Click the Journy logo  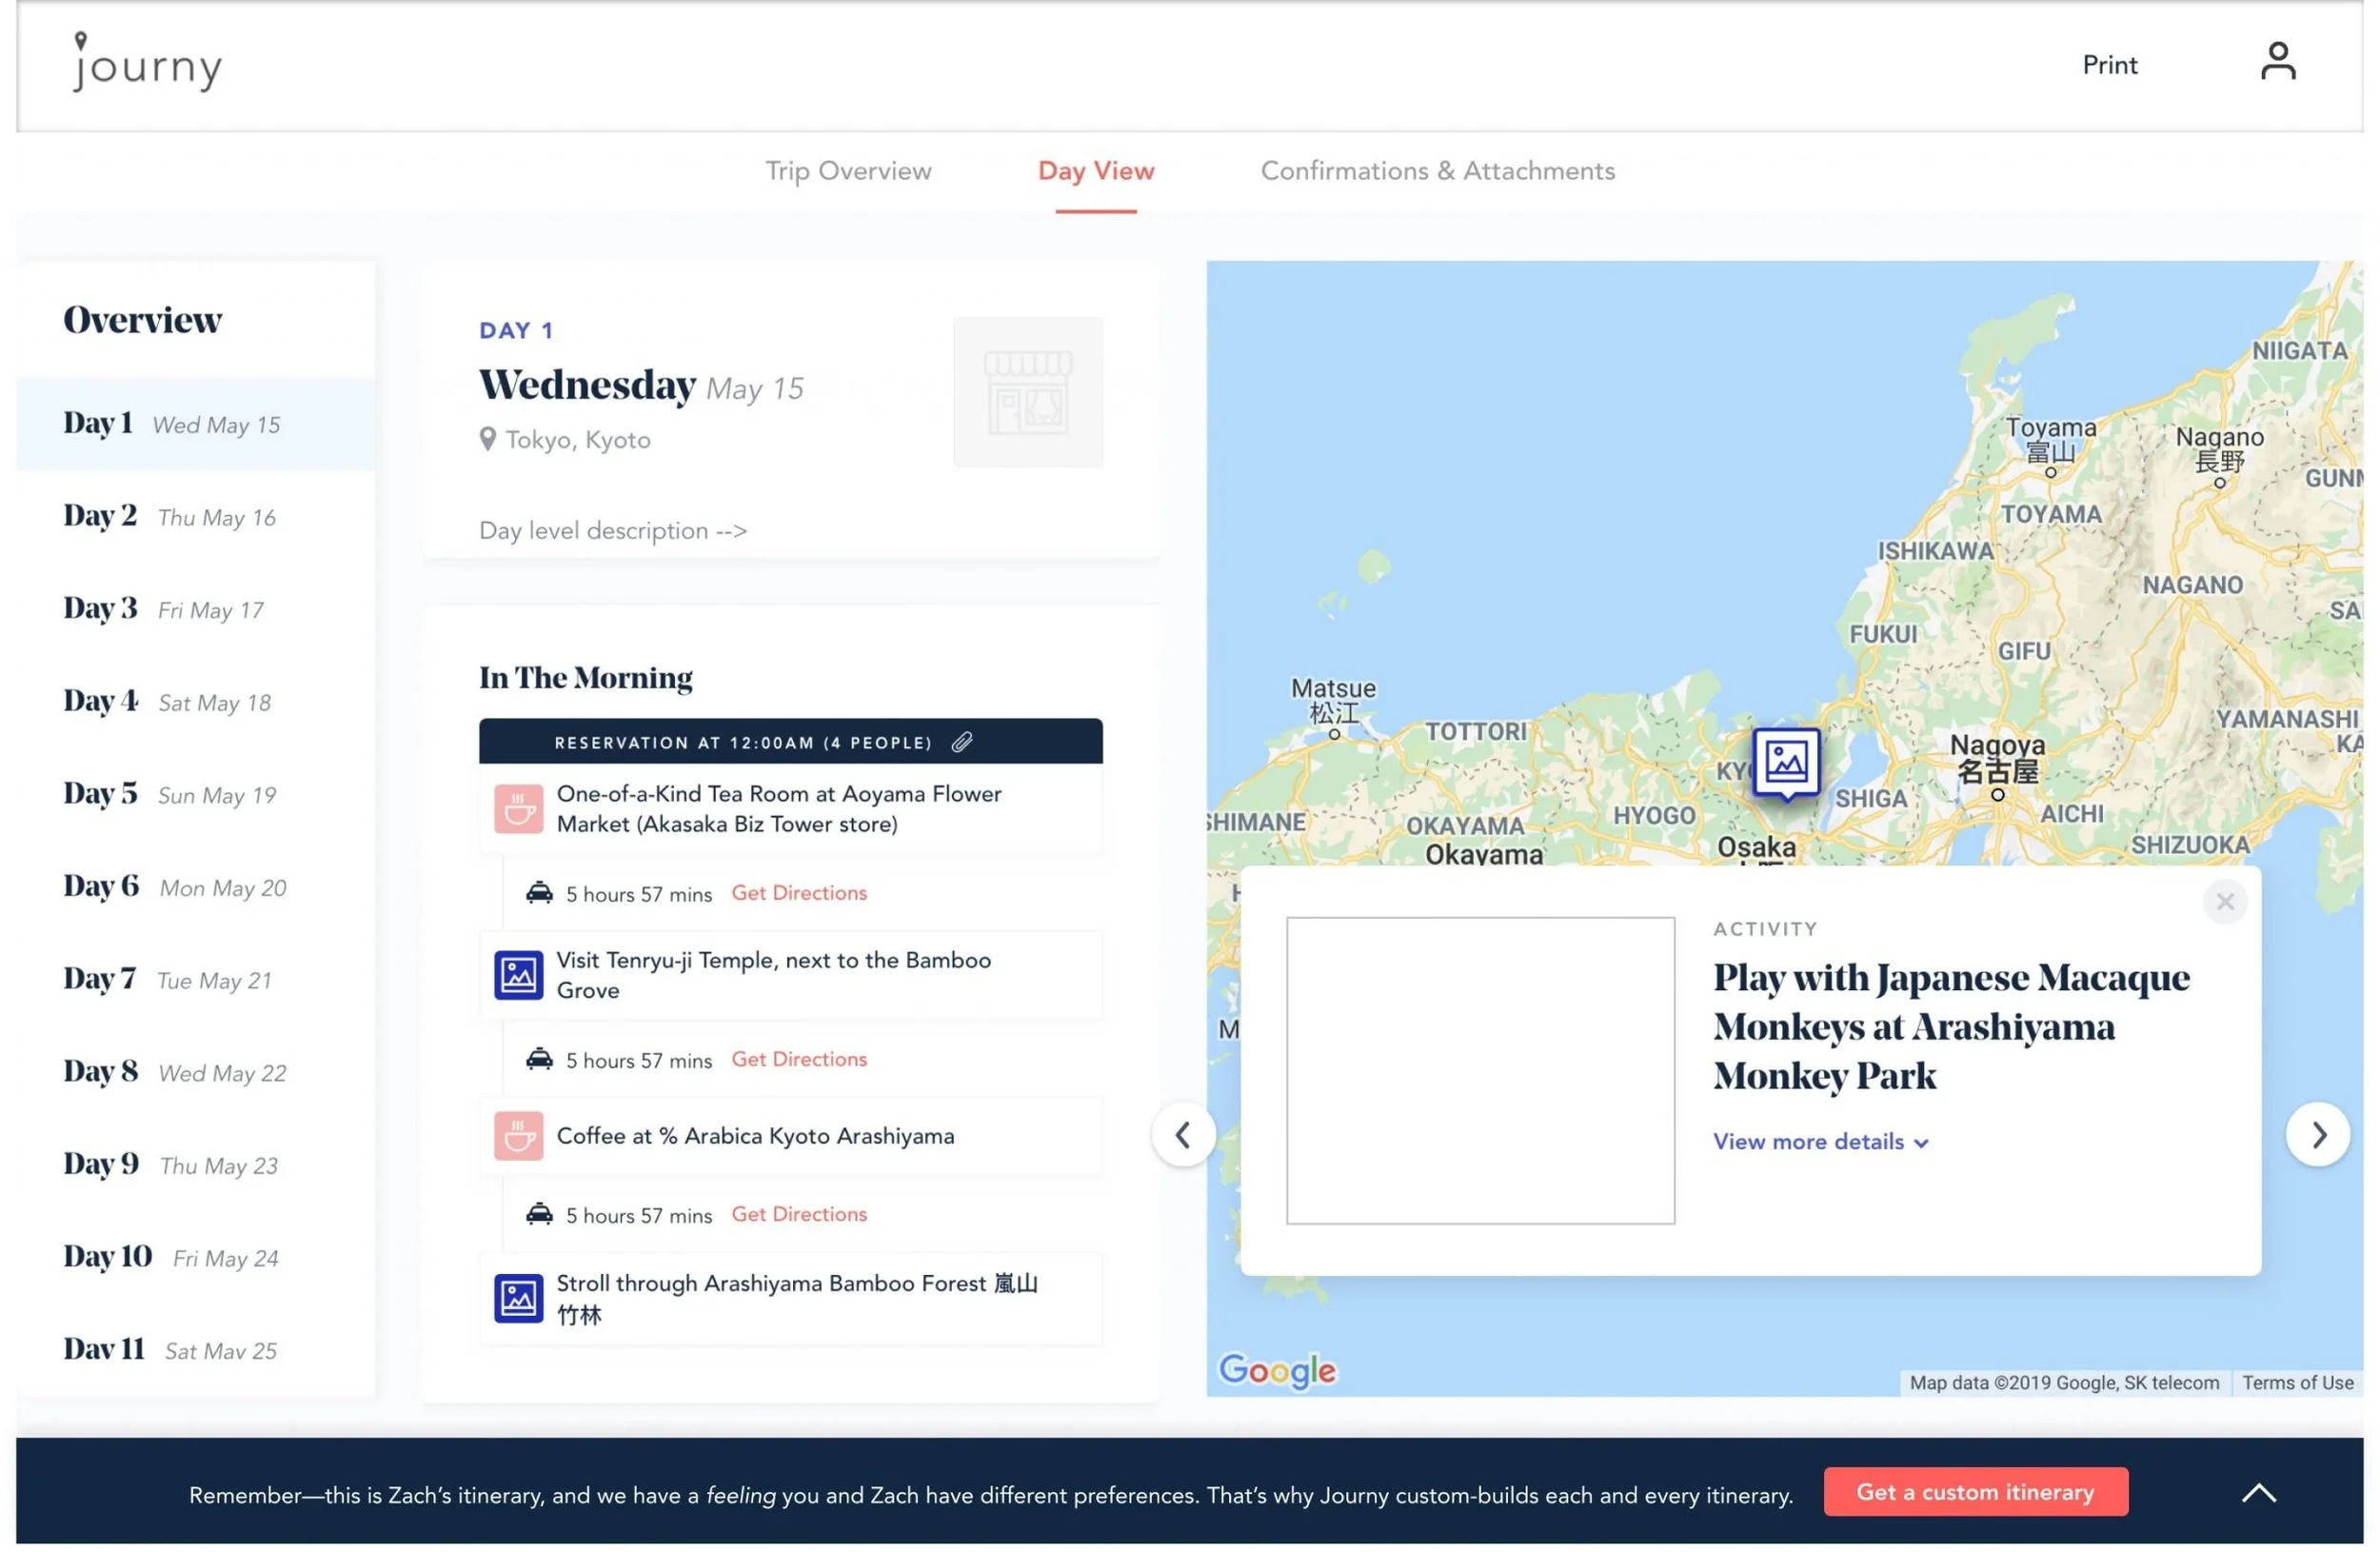pyautogui.click(x=147, y=62)
